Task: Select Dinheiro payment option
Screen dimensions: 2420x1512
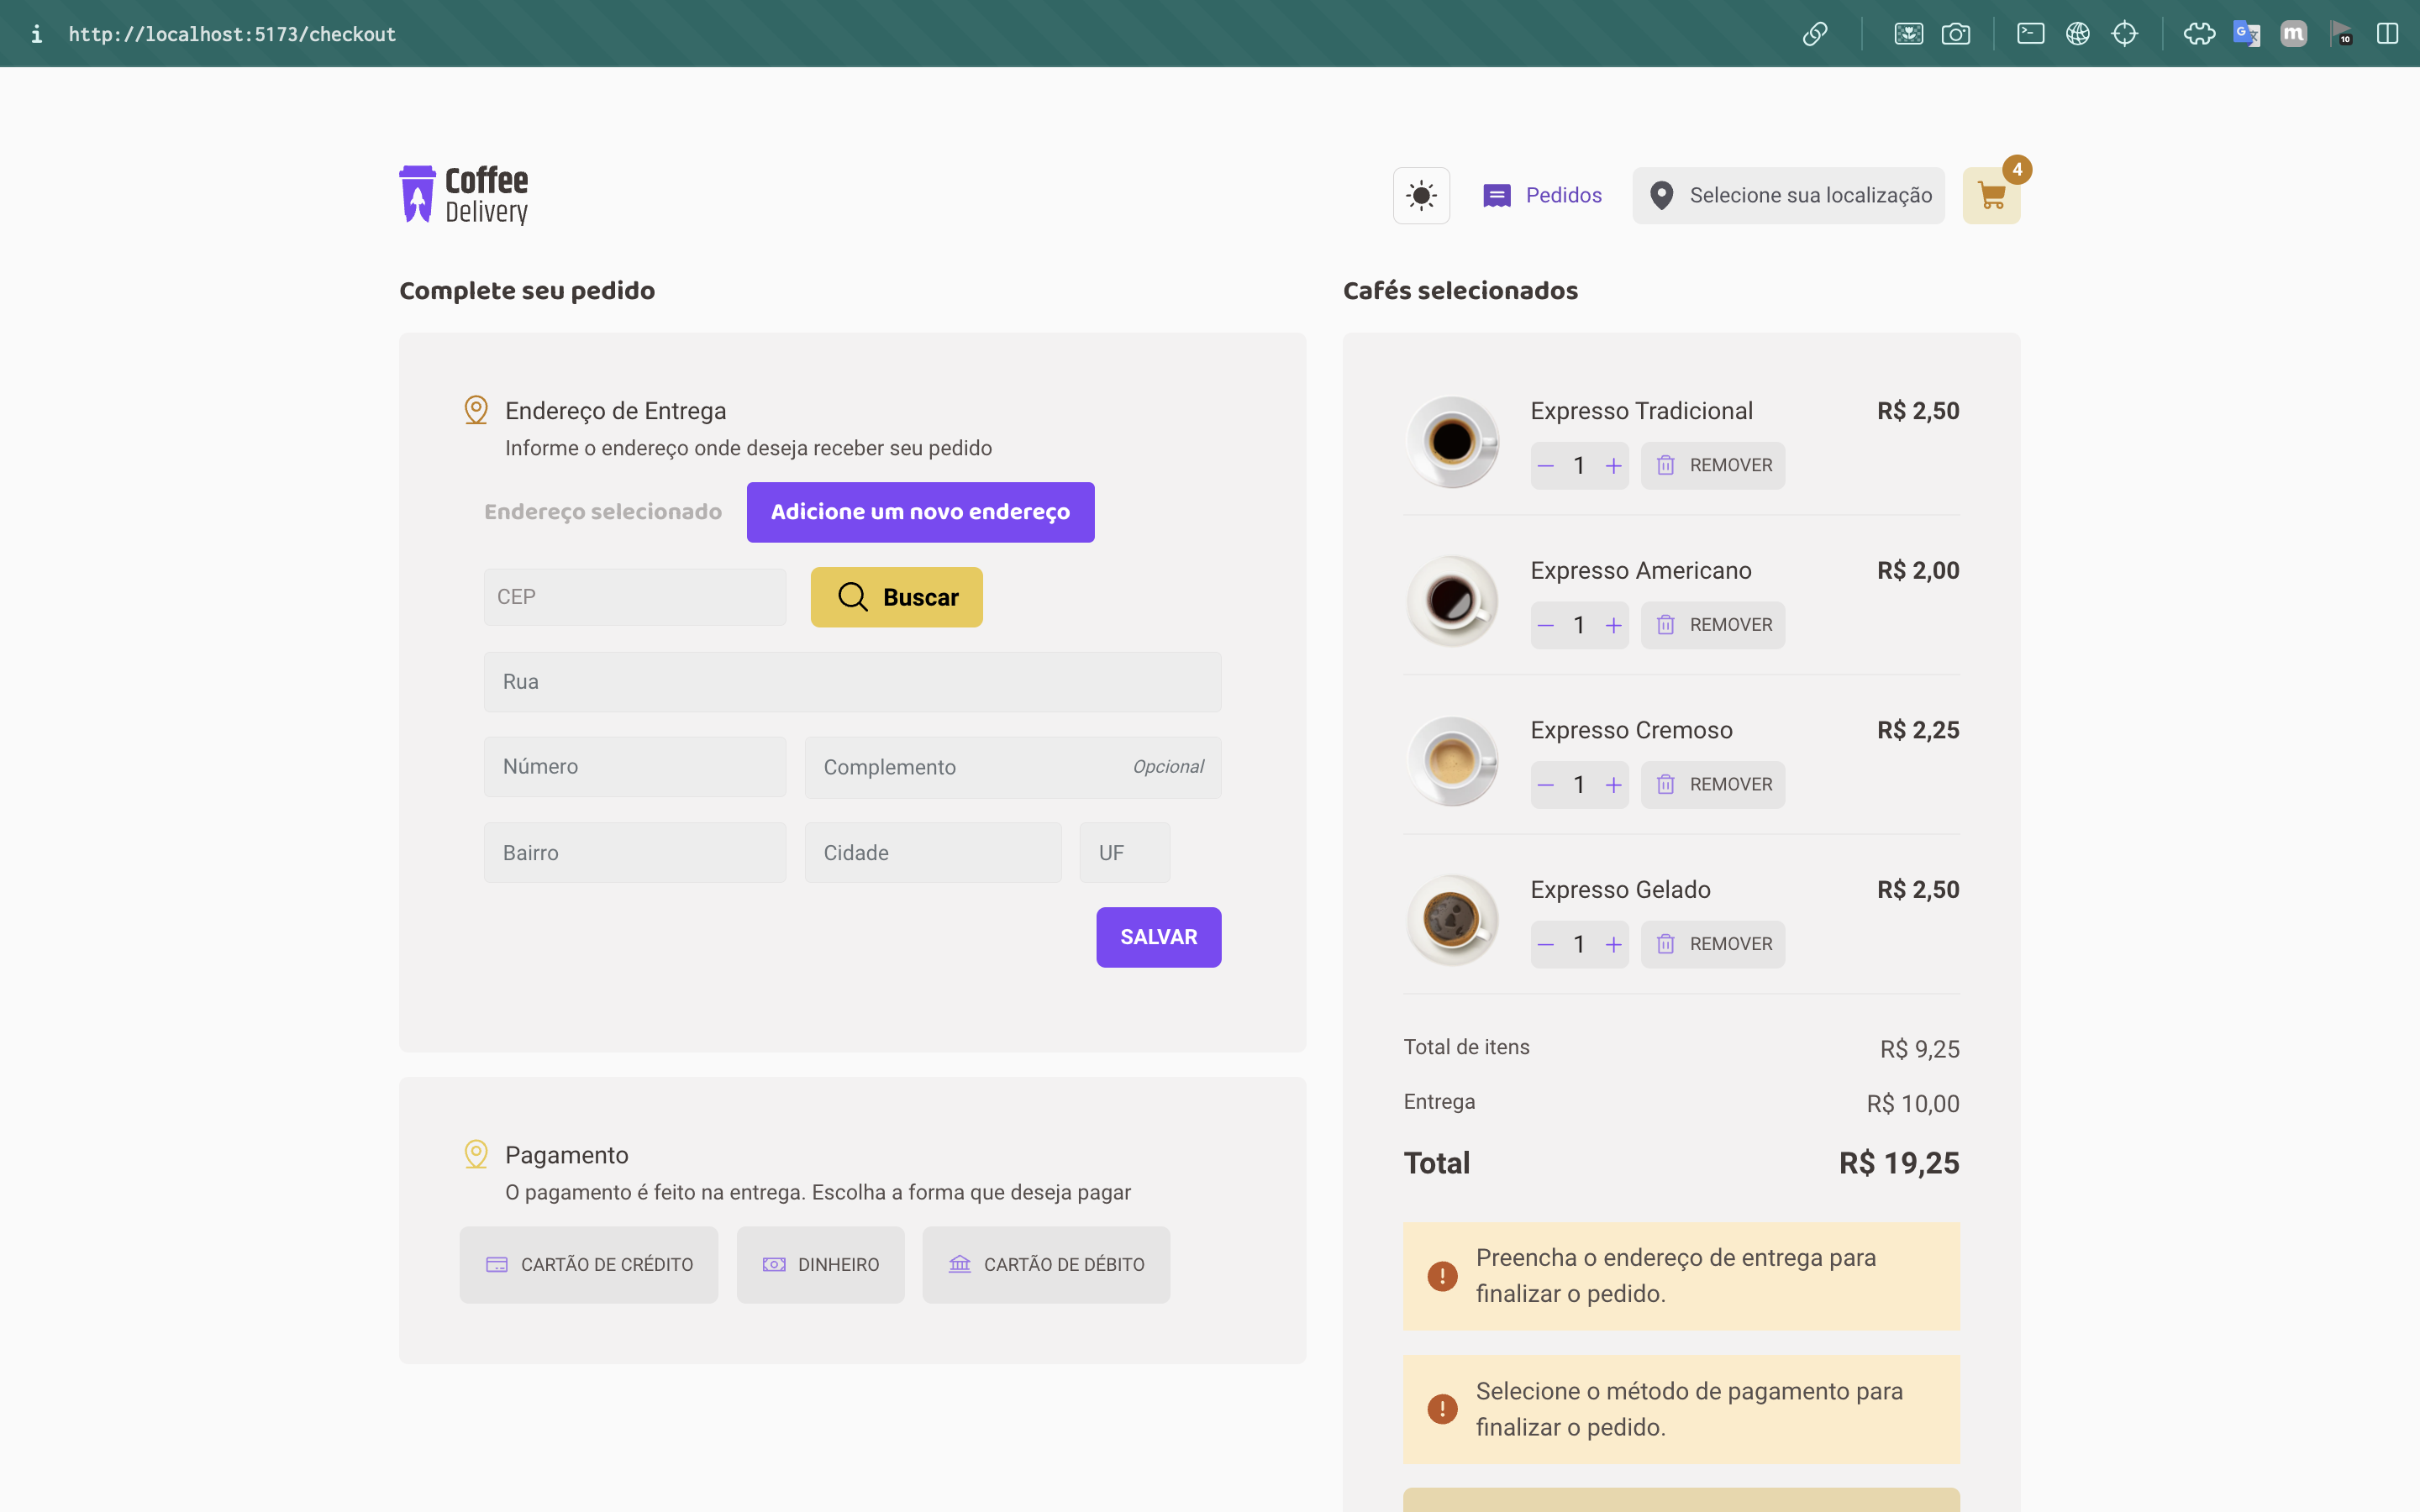Action: [820, 1265]
